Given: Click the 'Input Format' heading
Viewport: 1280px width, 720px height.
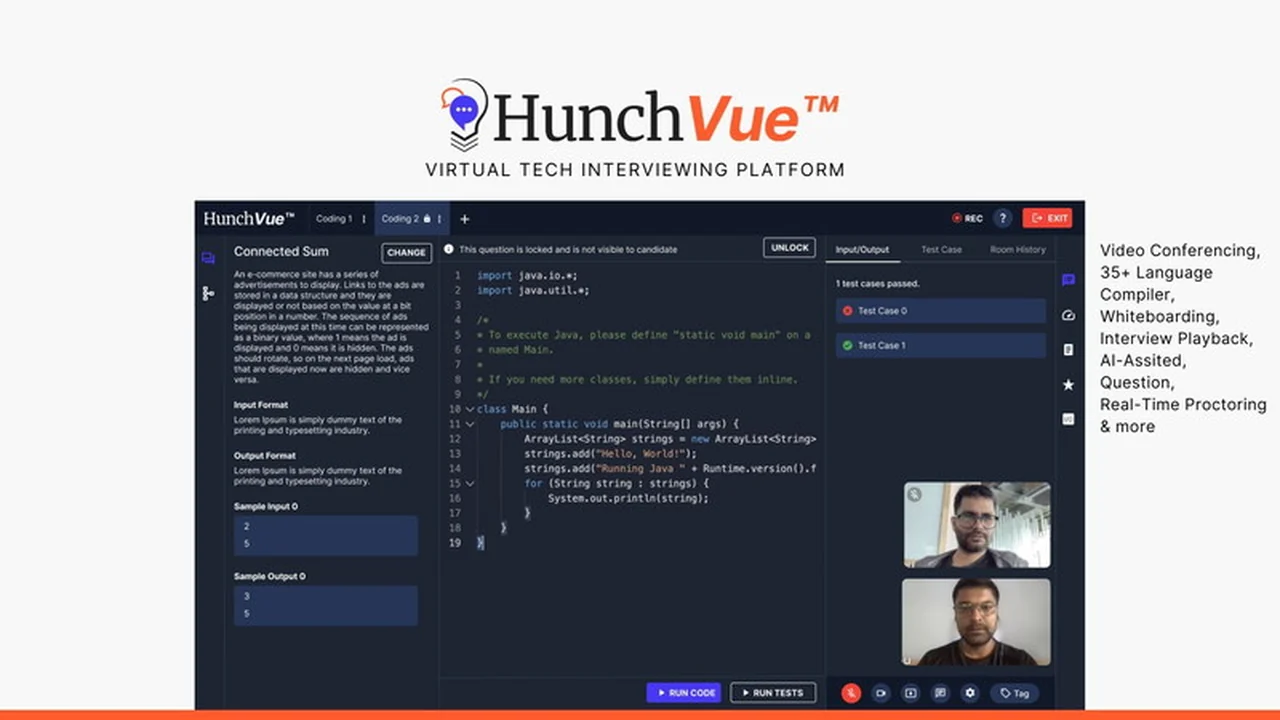Looking at the screenshot, I should point(261,405).
